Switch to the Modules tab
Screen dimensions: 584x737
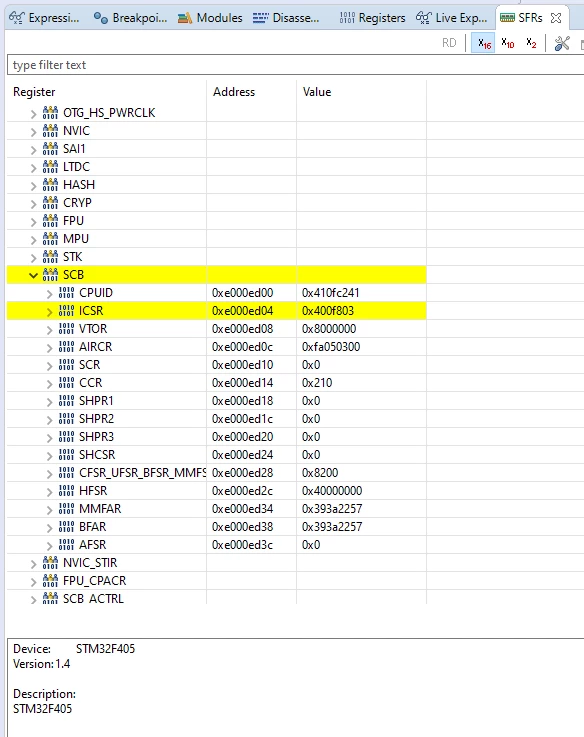(210, 18)
